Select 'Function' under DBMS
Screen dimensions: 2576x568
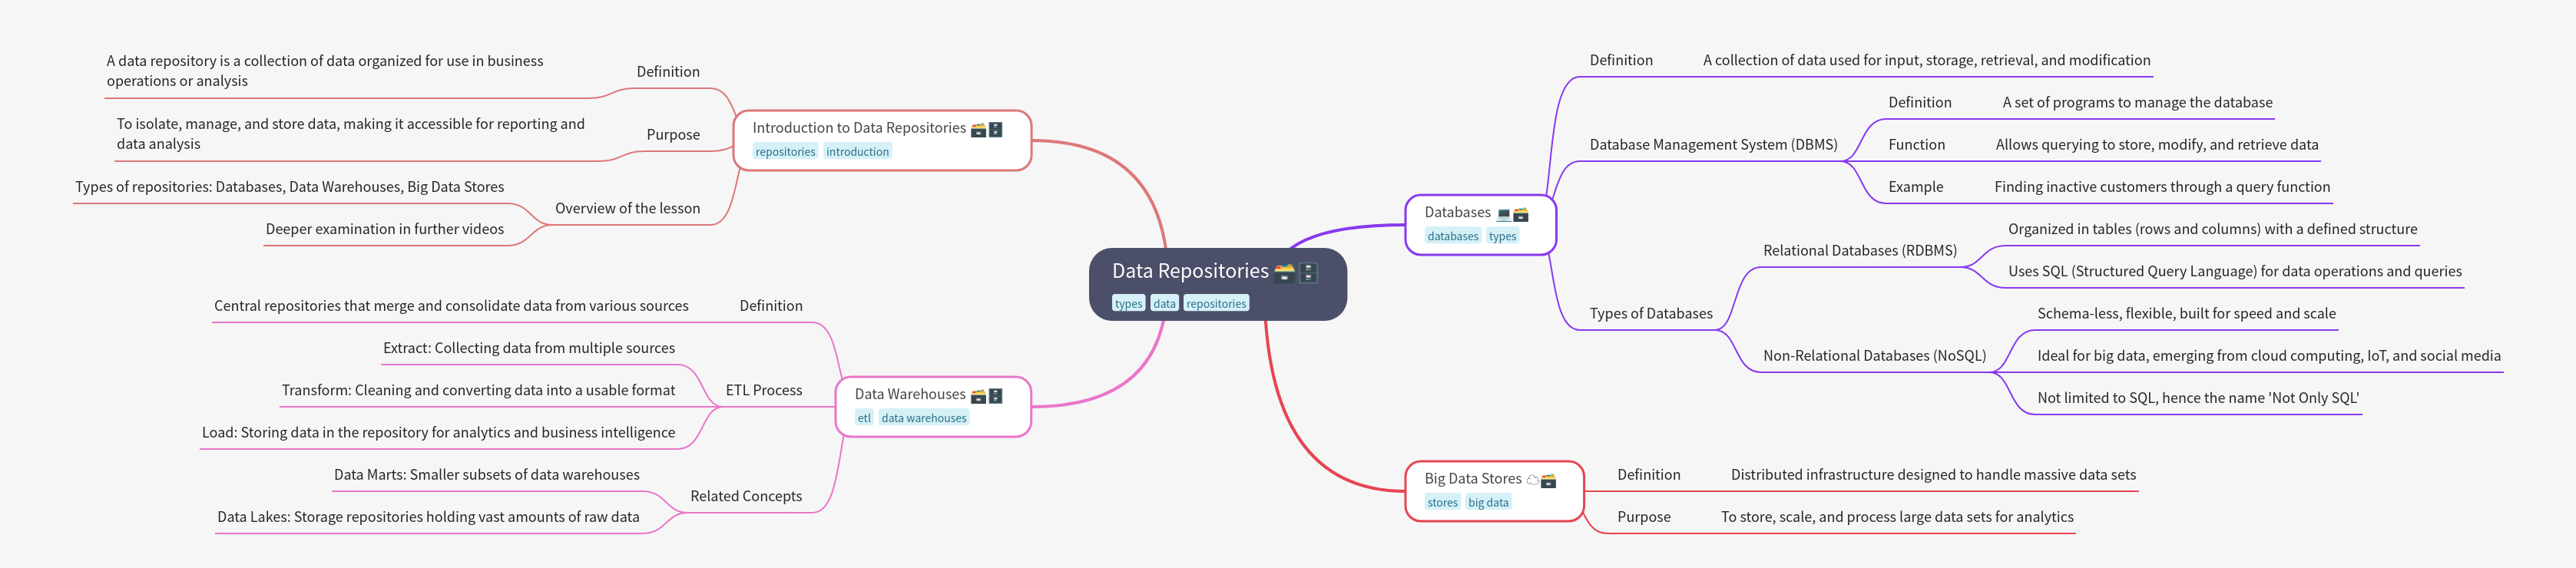[x=1916, y=145]
